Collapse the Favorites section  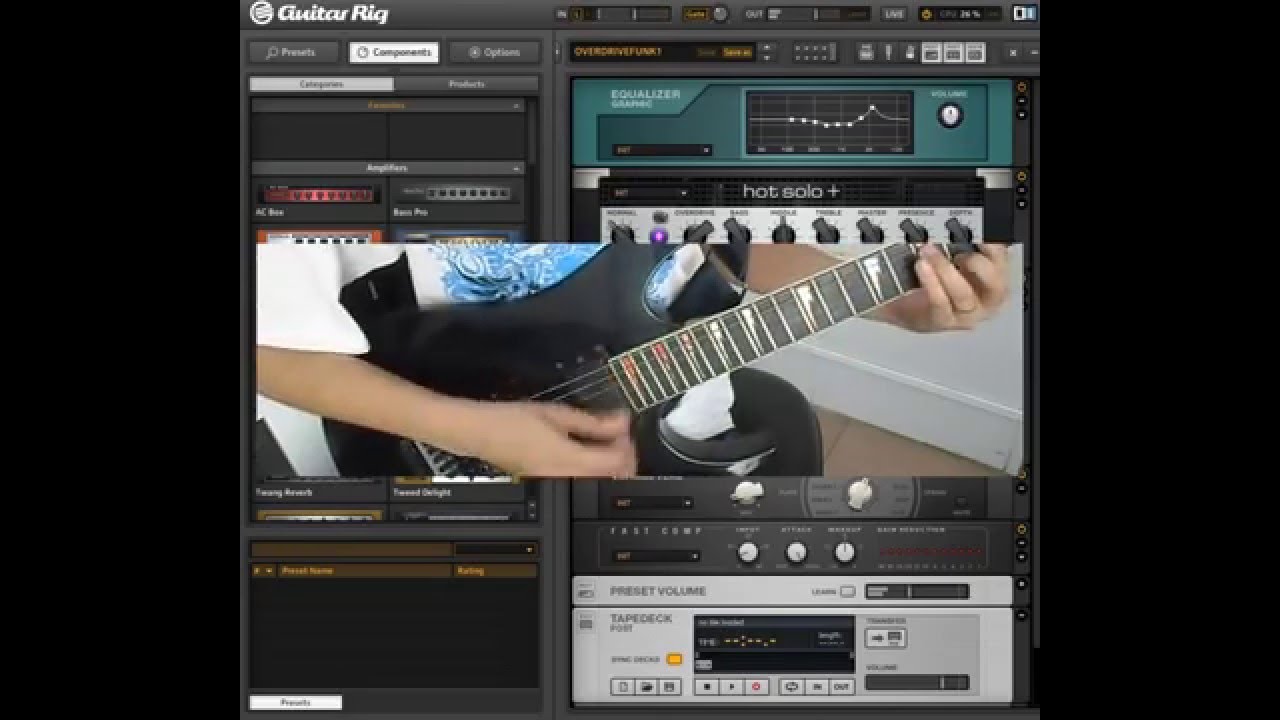click(x=517, y=105)
